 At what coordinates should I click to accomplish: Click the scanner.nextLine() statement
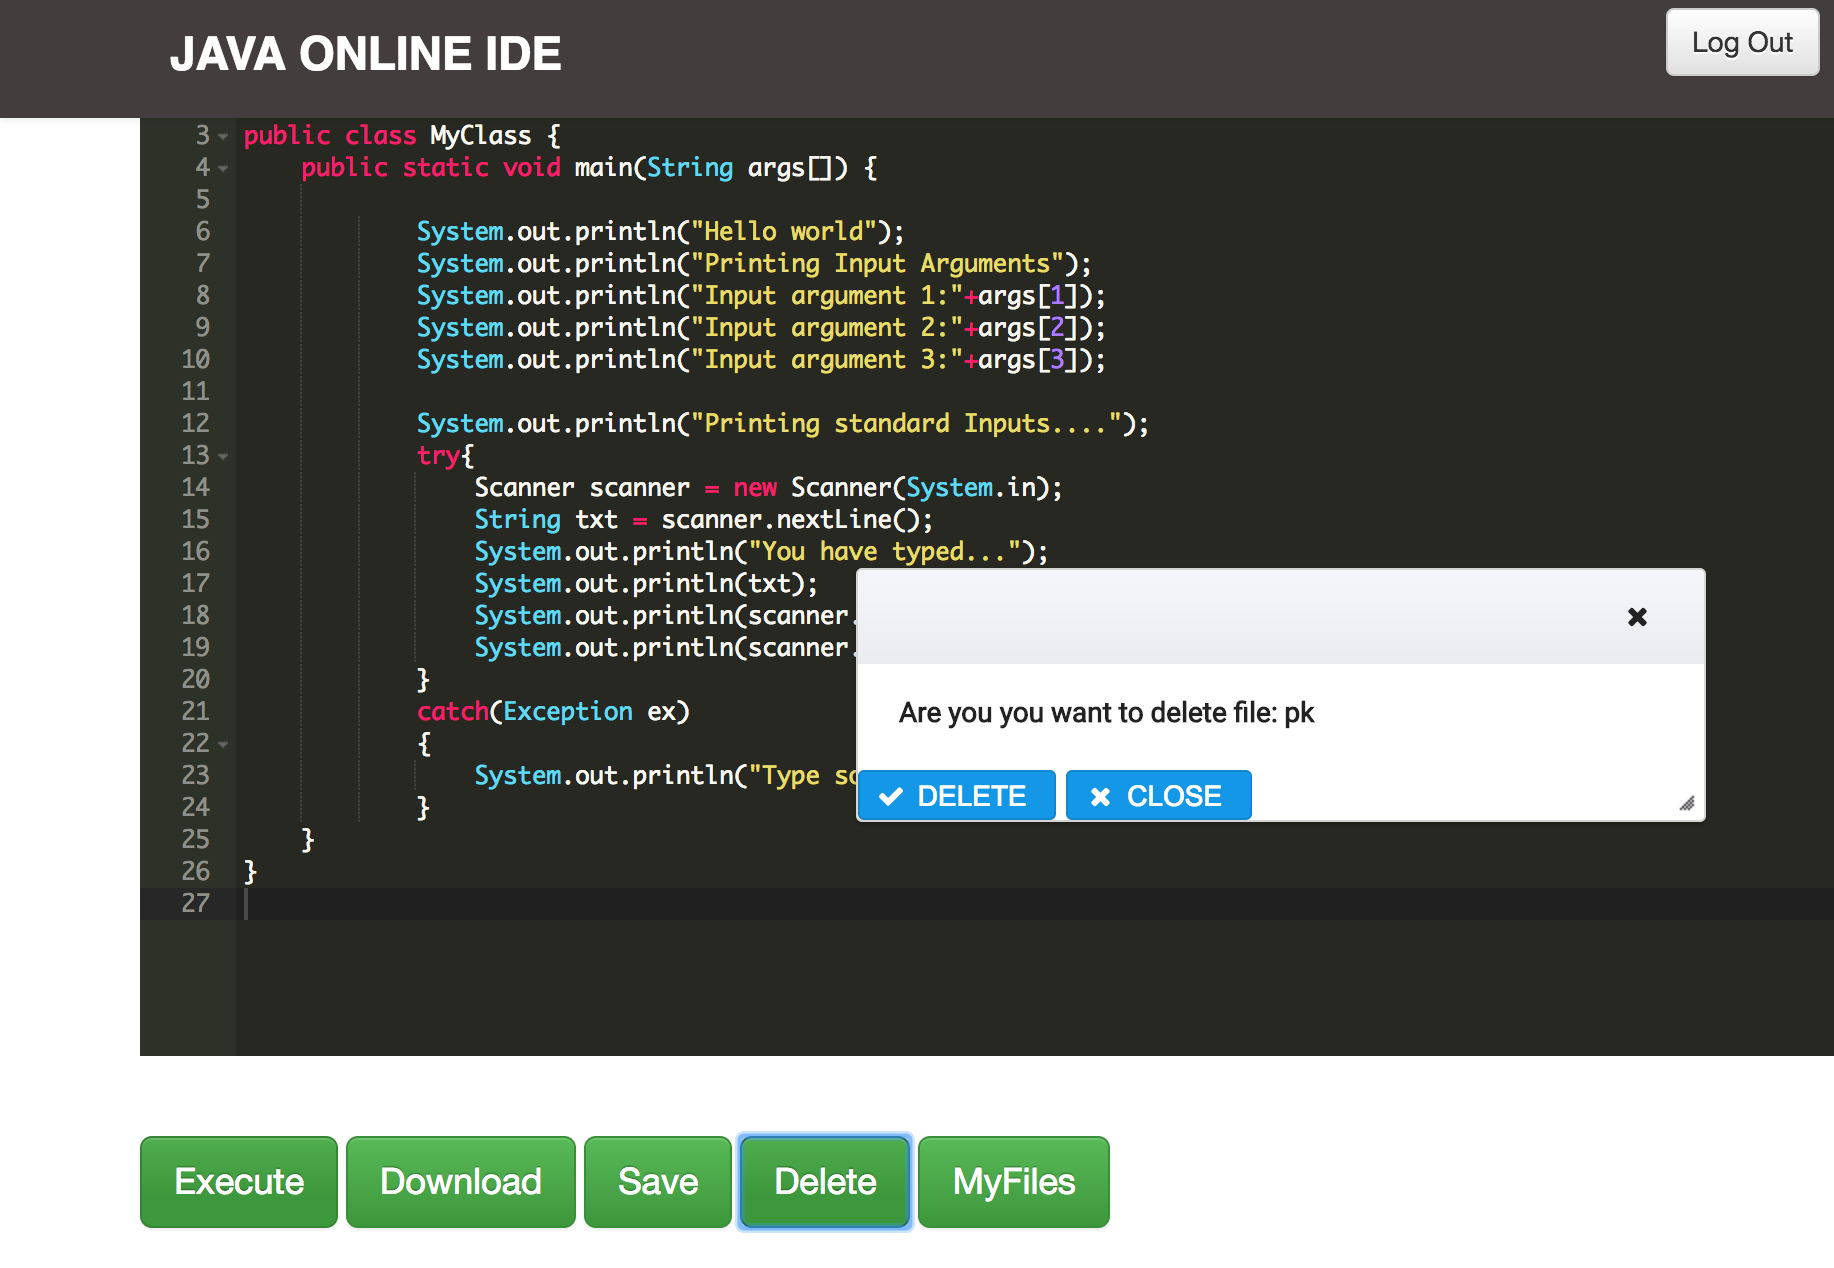703,520
